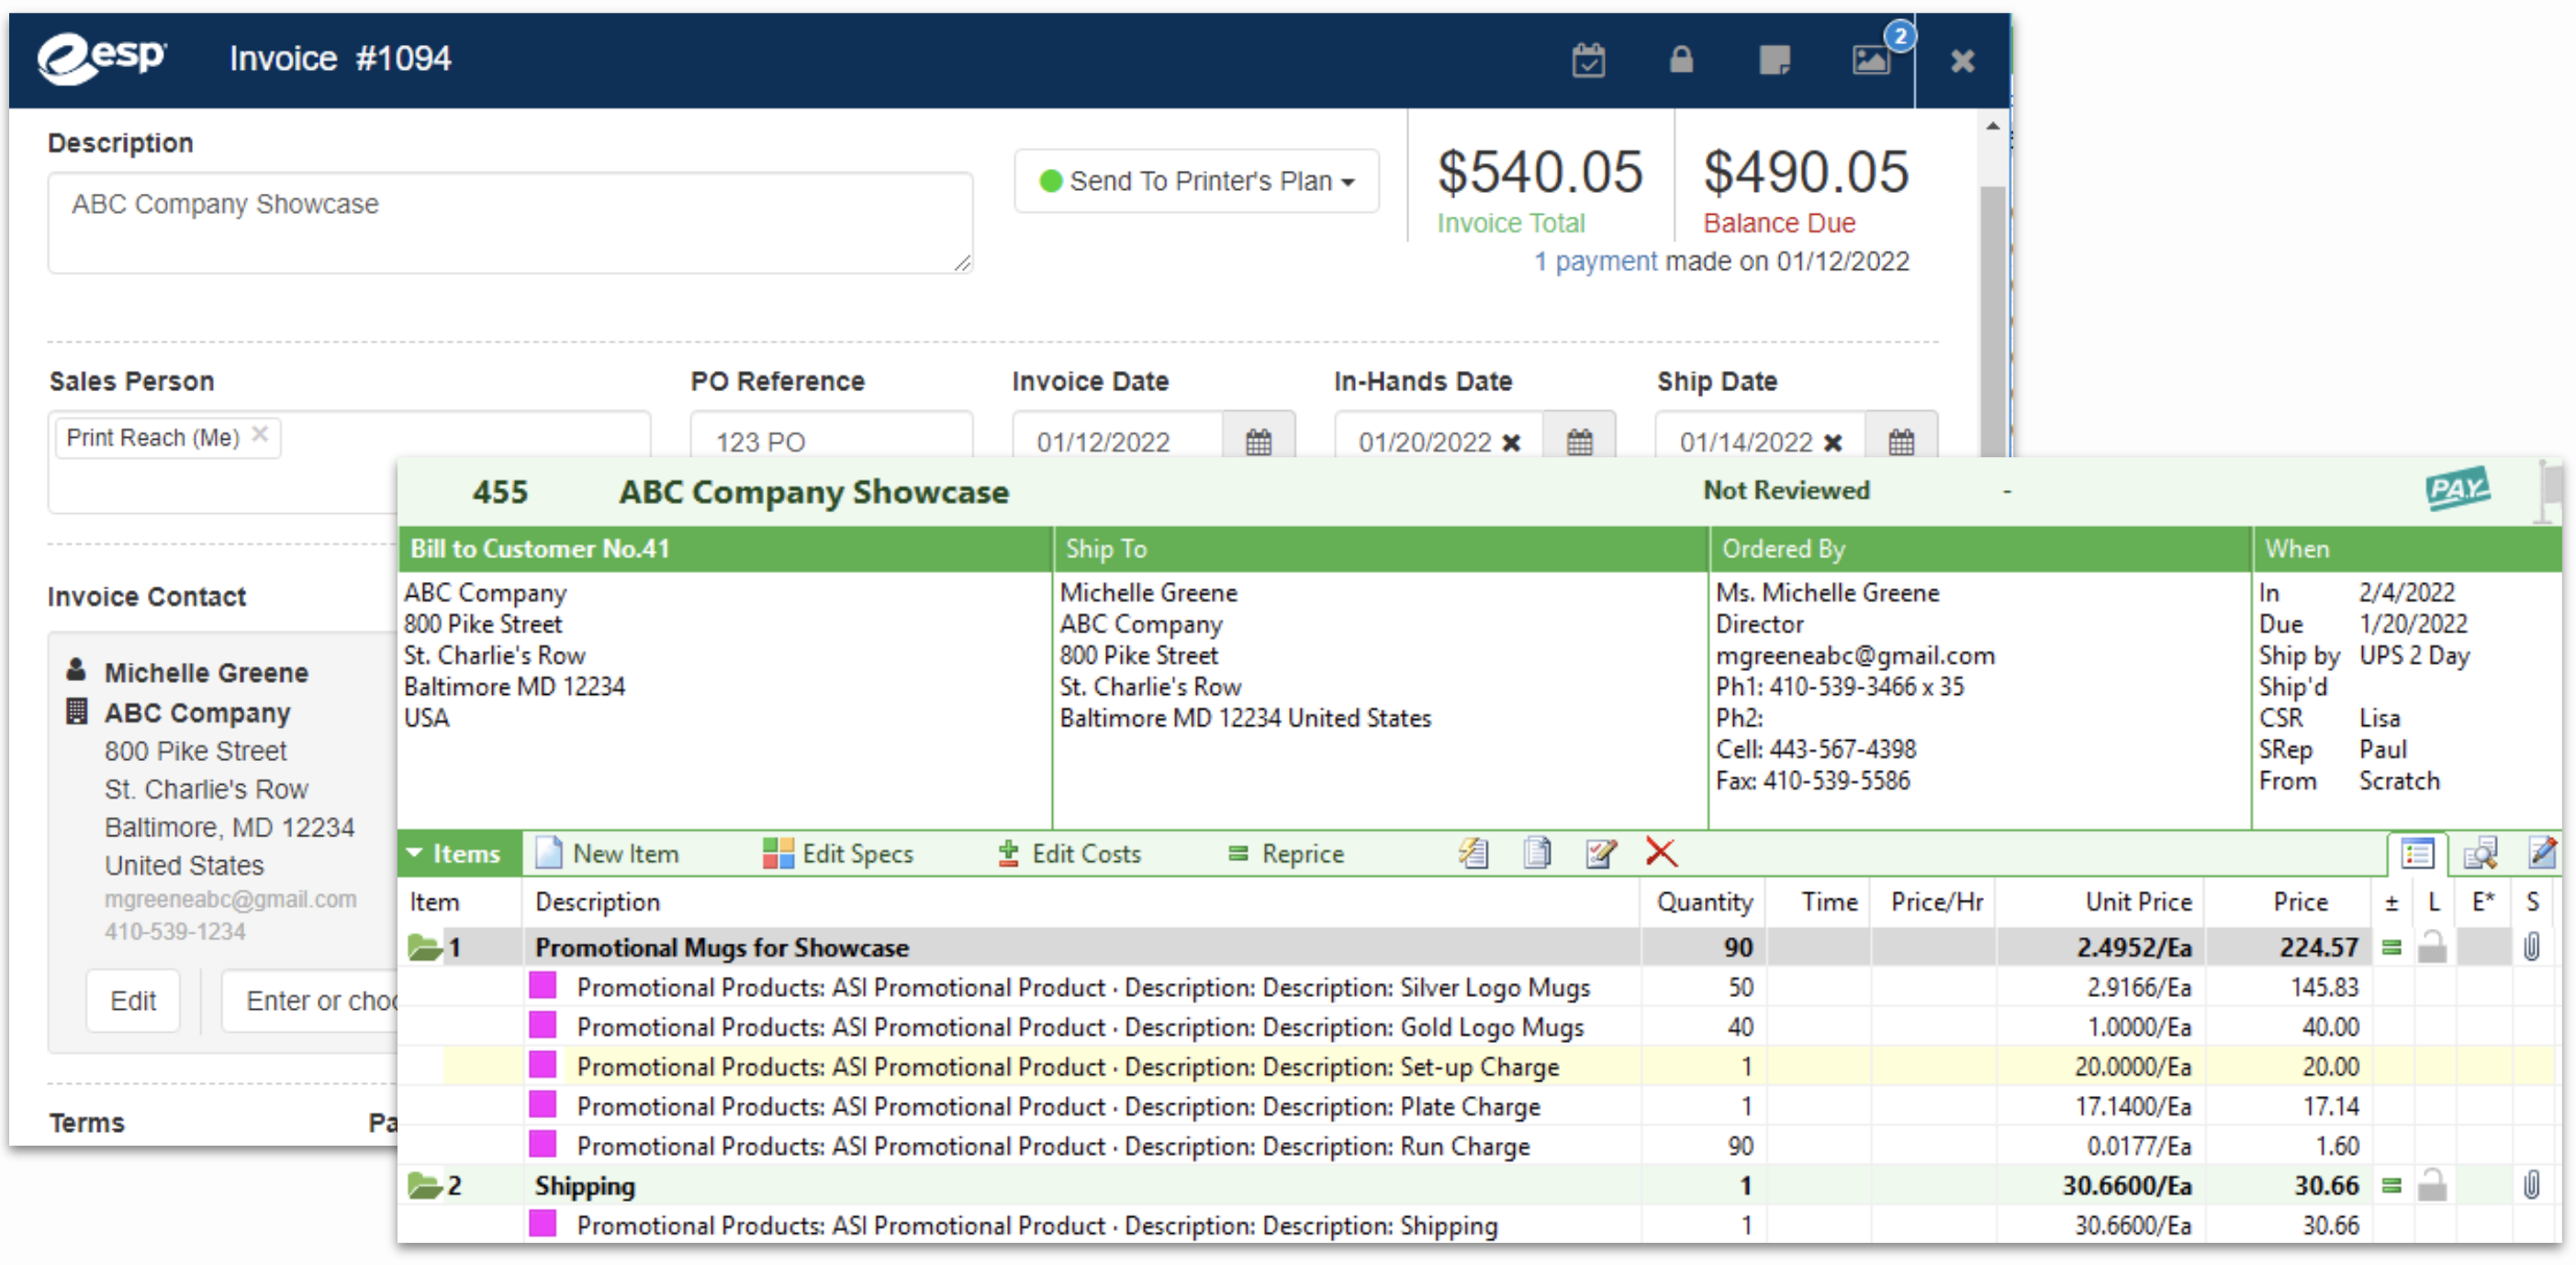
Task: Open the sticky note icon in header
Action: [1774, 60]
